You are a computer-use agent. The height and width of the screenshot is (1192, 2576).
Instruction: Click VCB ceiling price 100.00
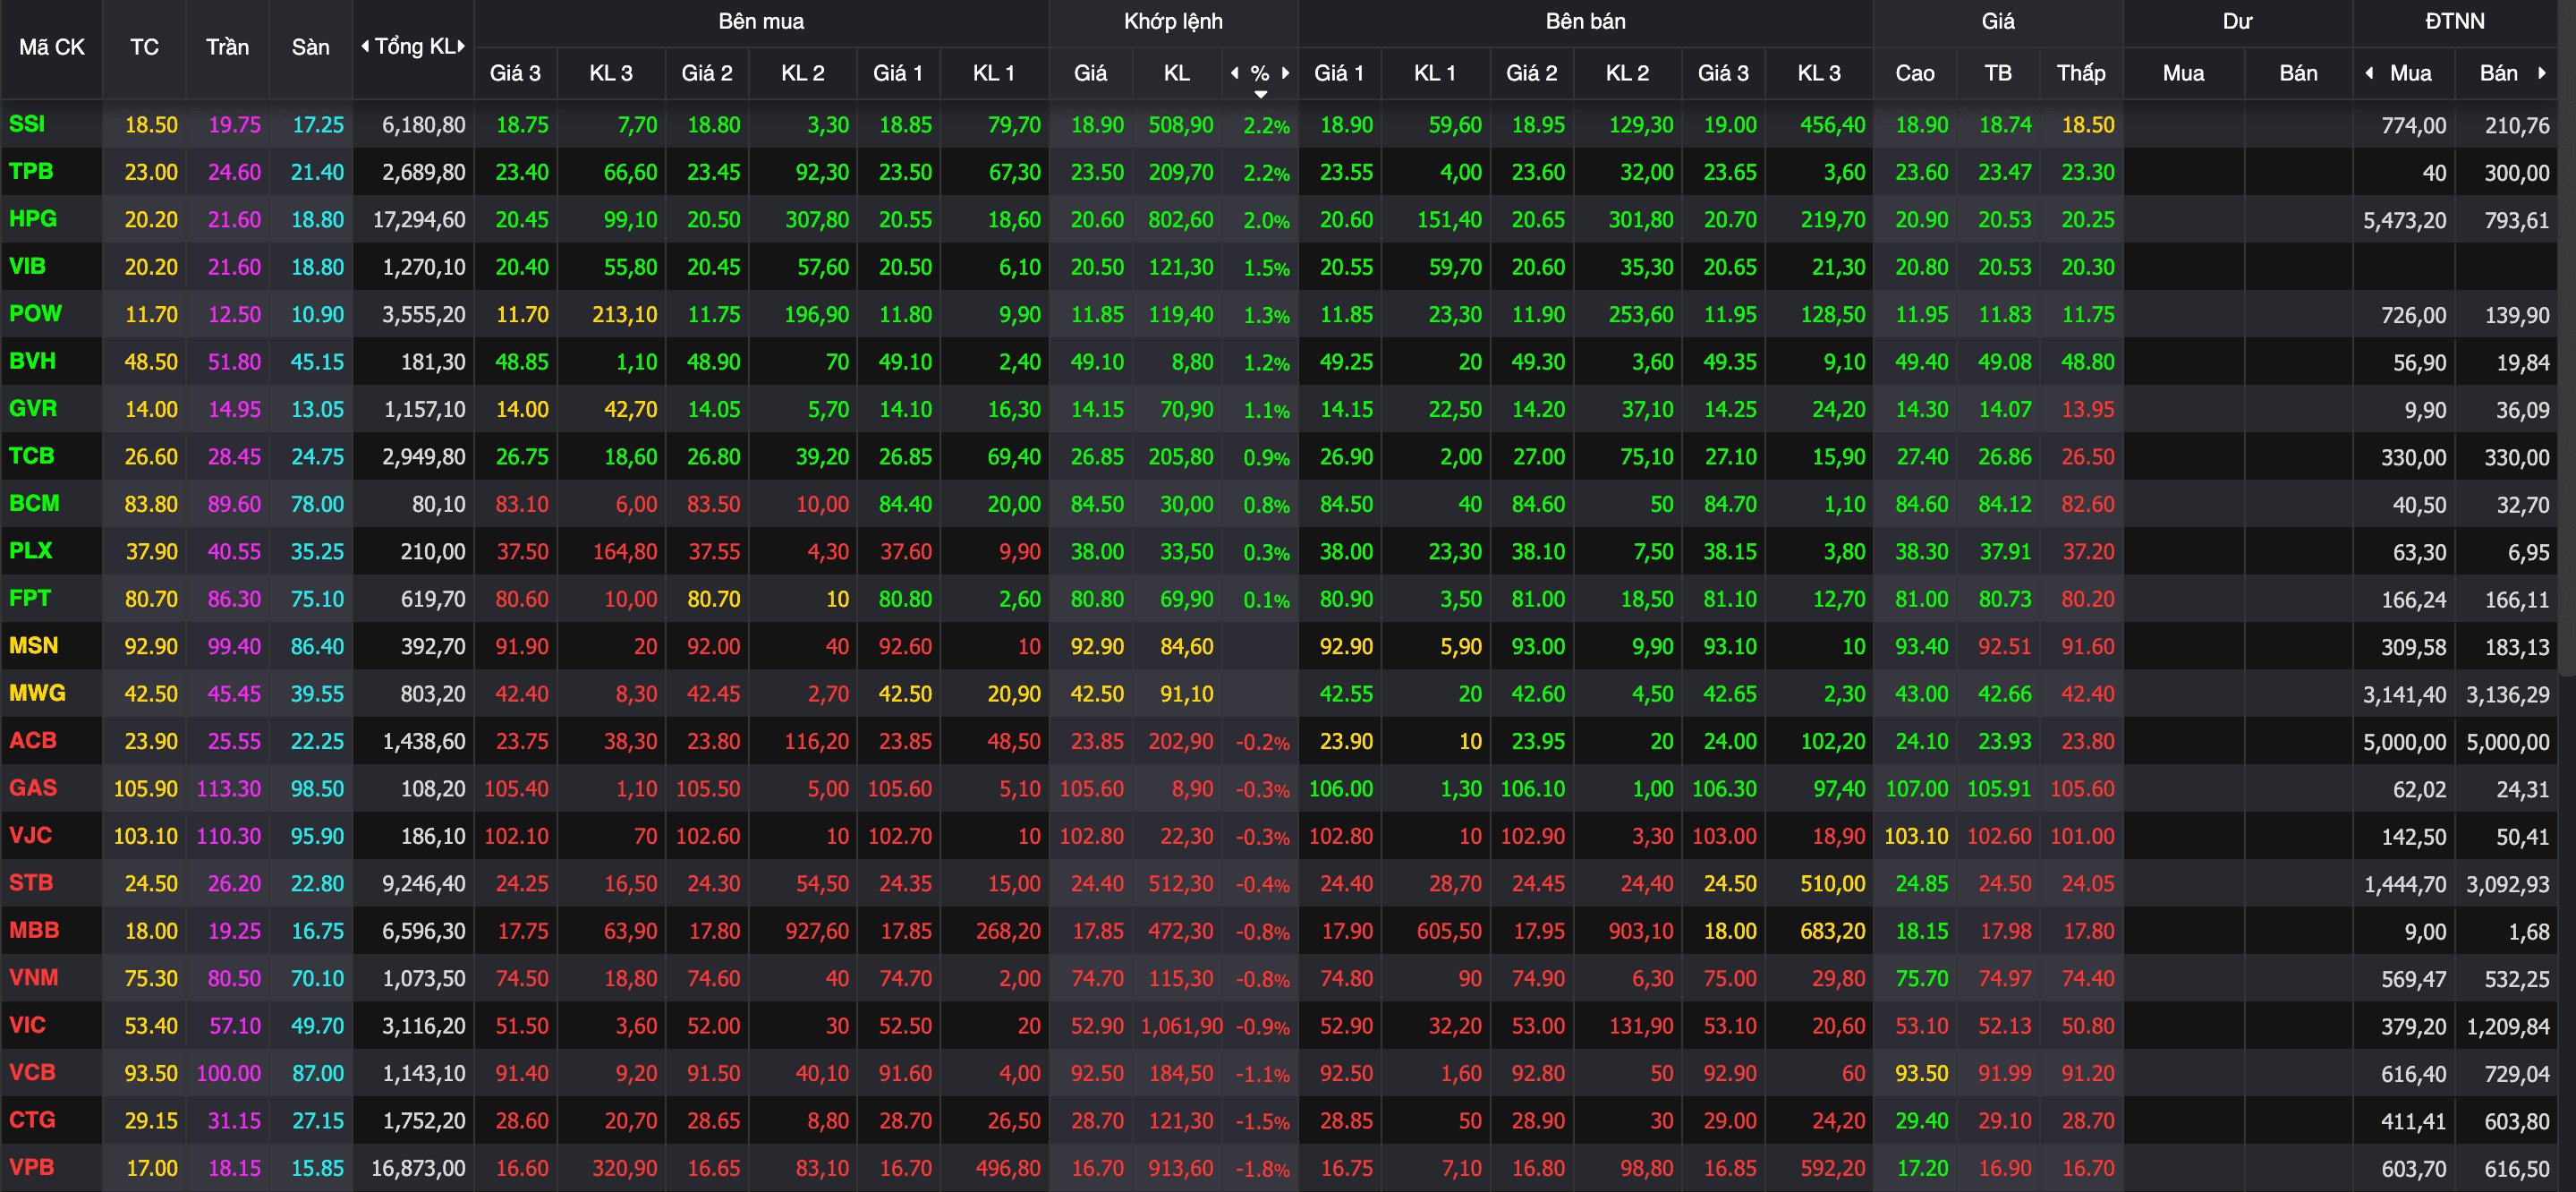(x=229, y=1073)
